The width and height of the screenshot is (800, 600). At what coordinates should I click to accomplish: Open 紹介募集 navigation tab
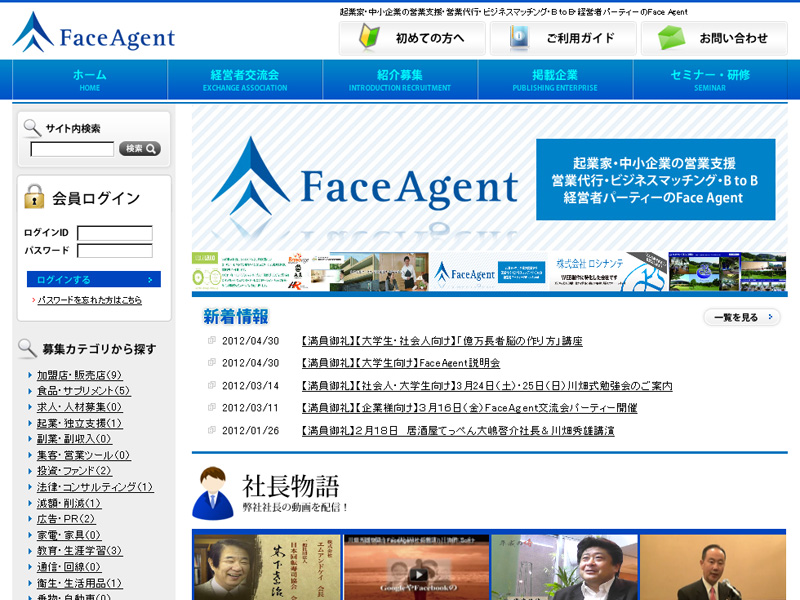(400, 80)
